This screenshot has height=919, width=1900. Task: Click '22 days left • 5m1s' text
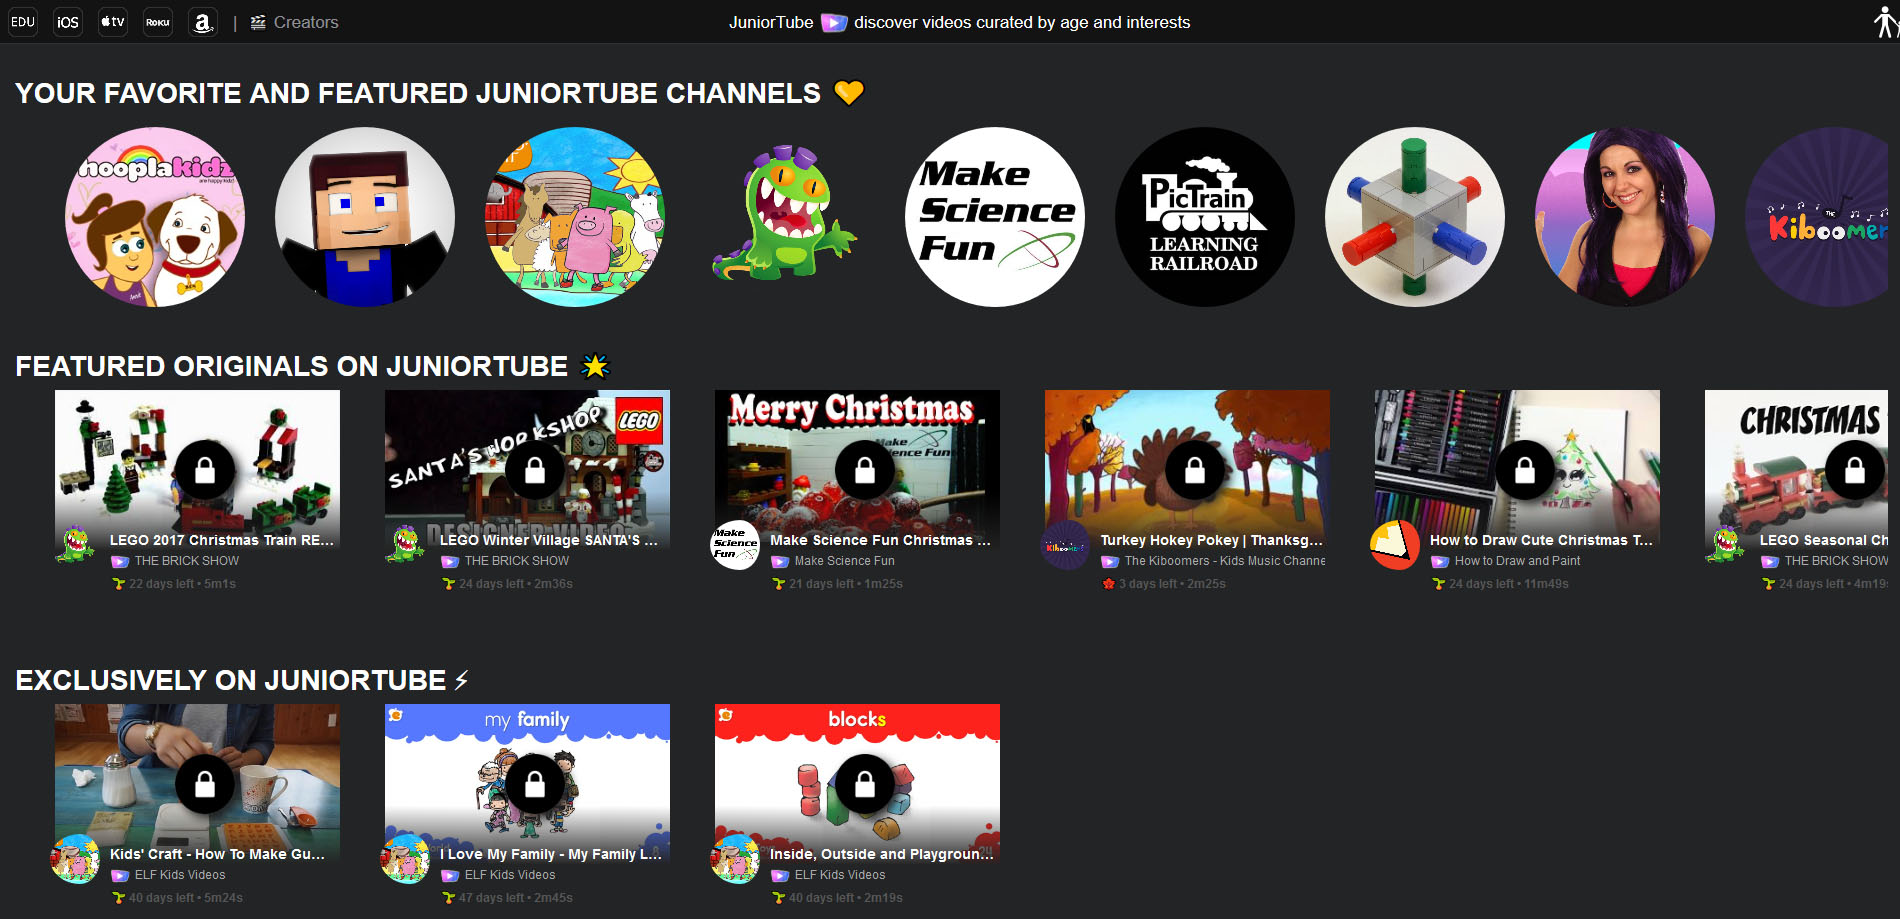[182, 584]
